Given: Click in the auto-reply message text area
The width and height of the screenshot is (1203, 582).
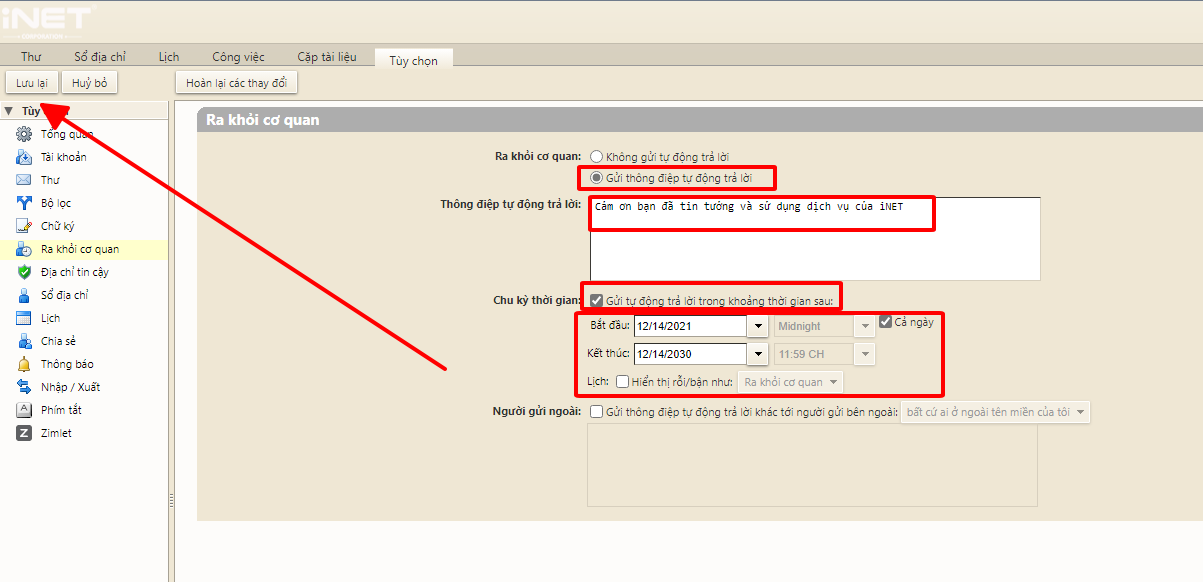Looking at the screenshot, I should click(x=814, y=250).
